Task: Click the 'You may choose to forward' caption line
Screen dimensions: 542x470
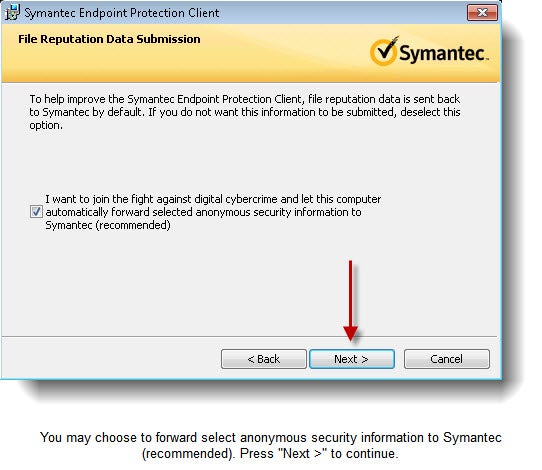Action: click(271, 438)
